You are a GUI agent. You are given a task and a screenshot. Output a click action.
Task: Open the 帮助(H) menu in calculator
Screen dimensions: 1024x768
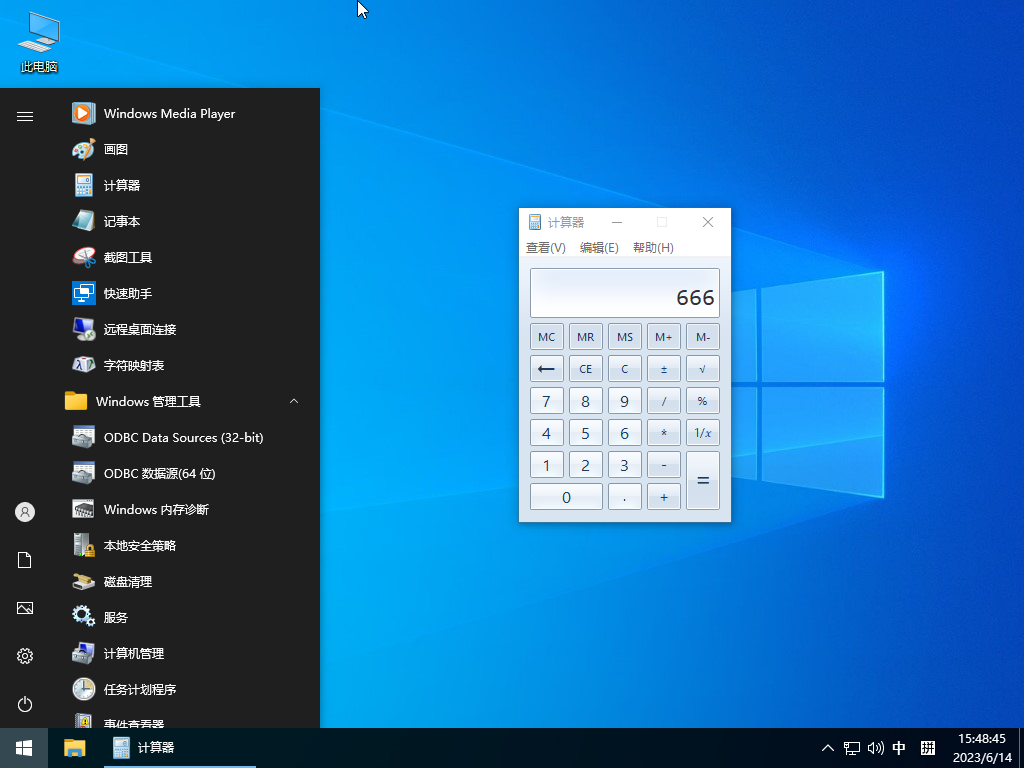click(653, 248)
